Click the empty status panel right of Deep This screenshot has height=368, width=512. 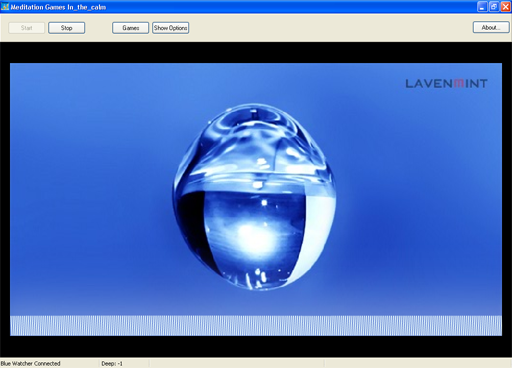click(237, 363)
